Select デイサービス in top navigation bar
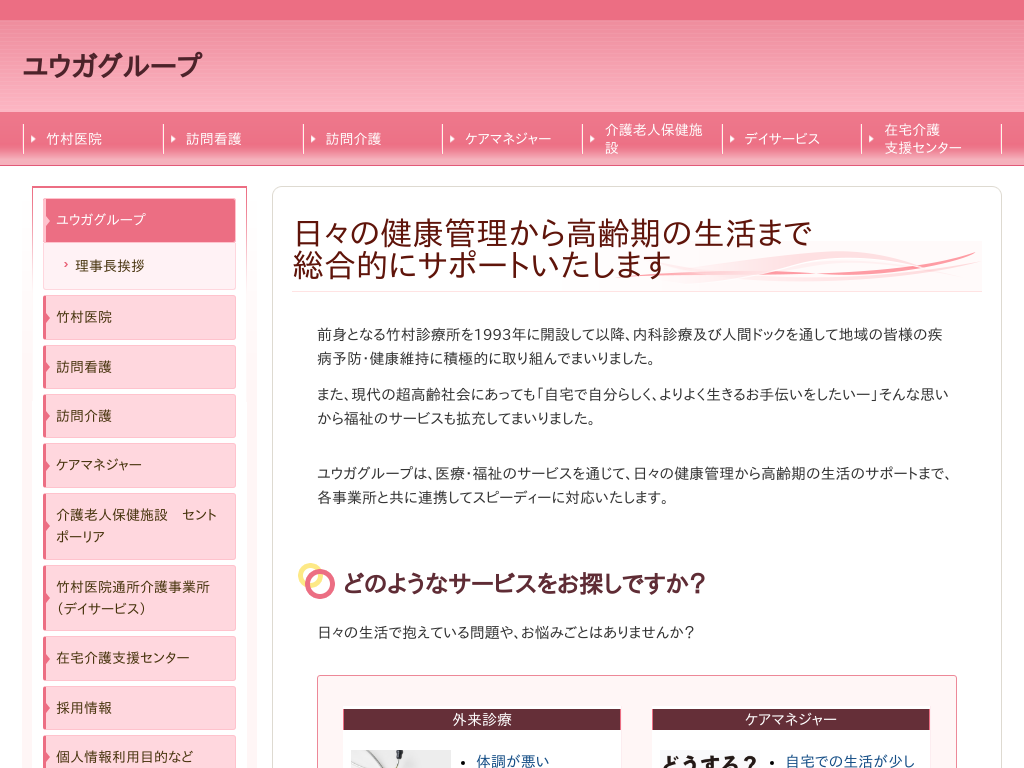Viewport: 1024px width, 768px height. click(781, 139)
